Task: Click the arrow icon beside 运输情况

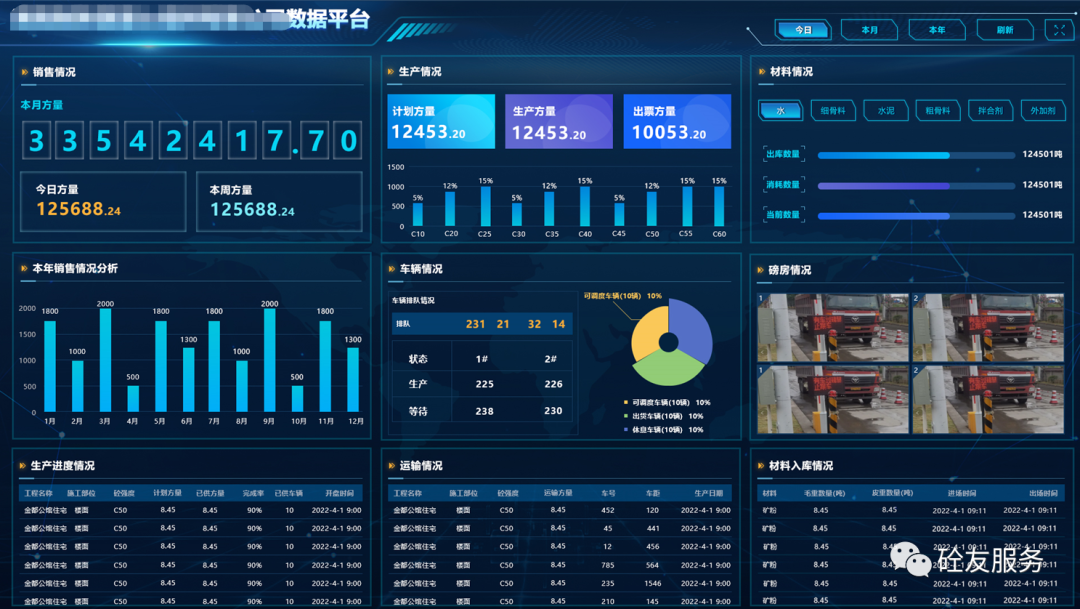Action: (390, 466)
